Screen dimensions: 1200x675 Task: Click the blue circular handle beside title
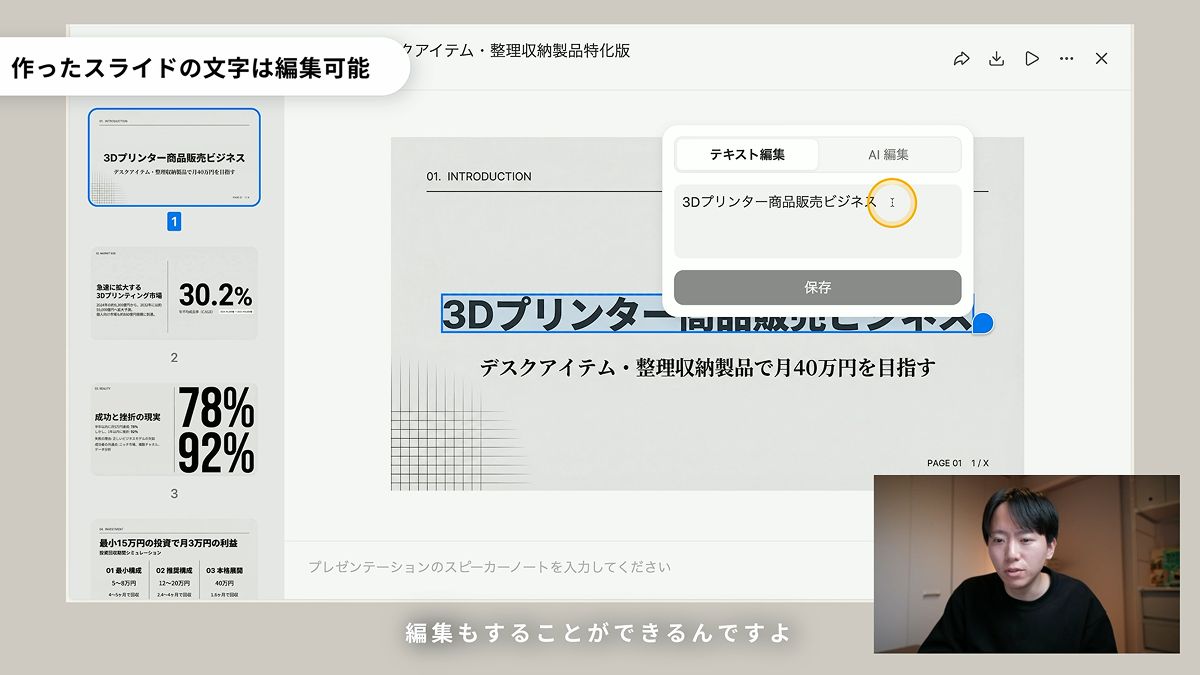(x=983, y=322)
